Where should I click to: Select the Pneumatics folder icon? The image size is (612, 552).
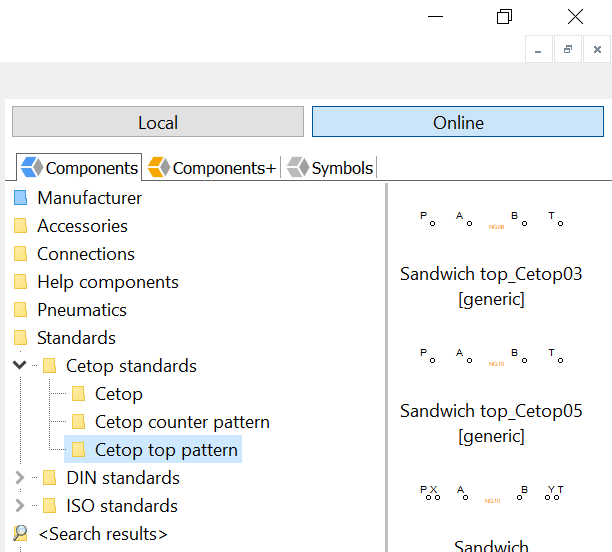[x=20, y=310]
